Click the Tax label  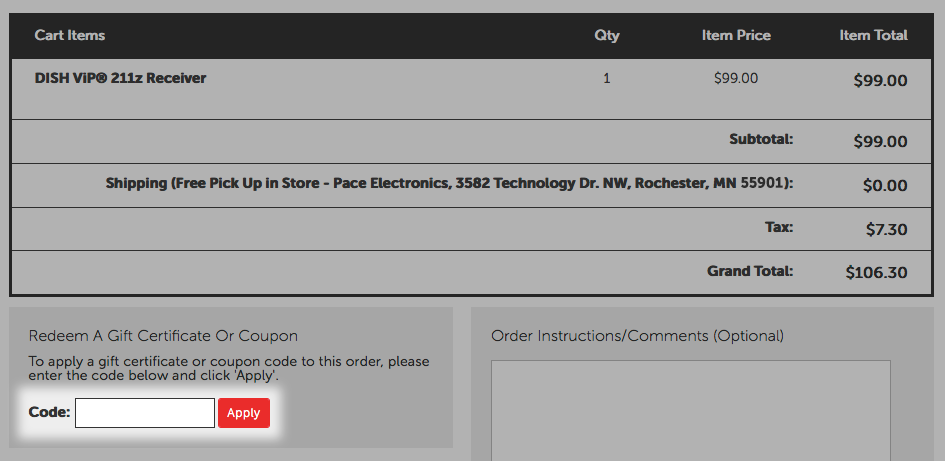coord(779,227)
